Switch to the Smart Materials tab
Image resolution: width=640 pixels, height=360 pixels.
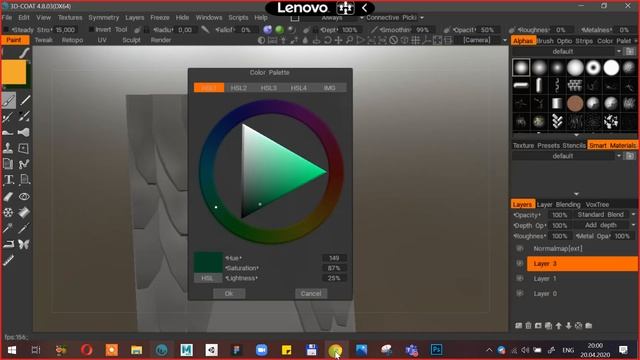click(x=612, y=145)
